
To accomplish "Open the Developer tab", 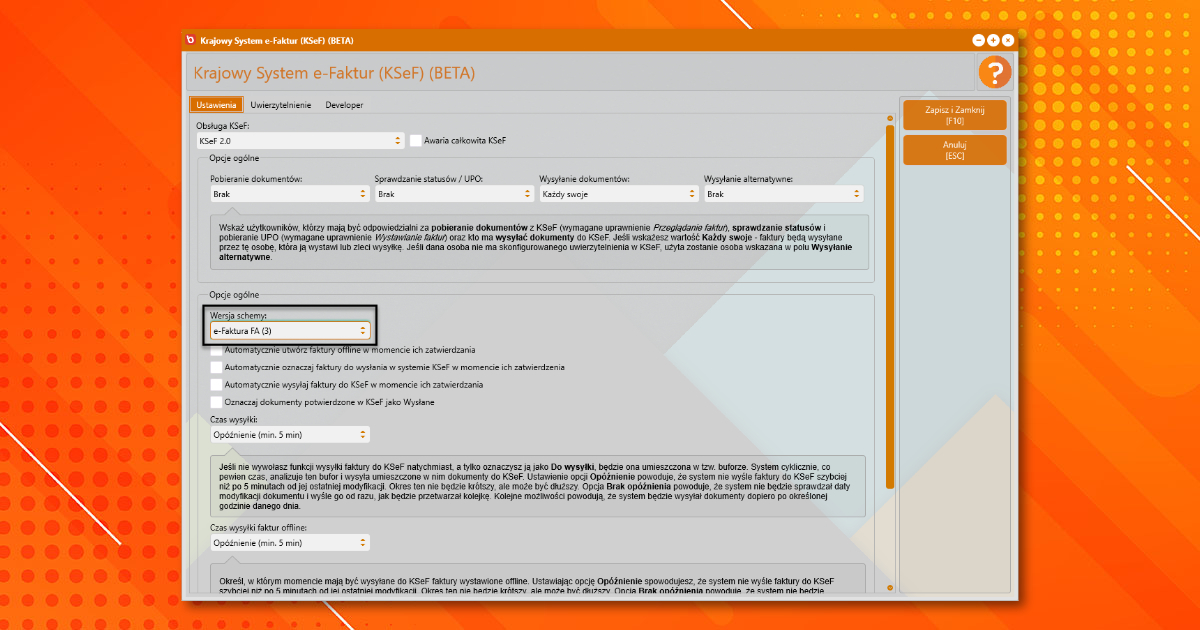I will coord(344,105).
